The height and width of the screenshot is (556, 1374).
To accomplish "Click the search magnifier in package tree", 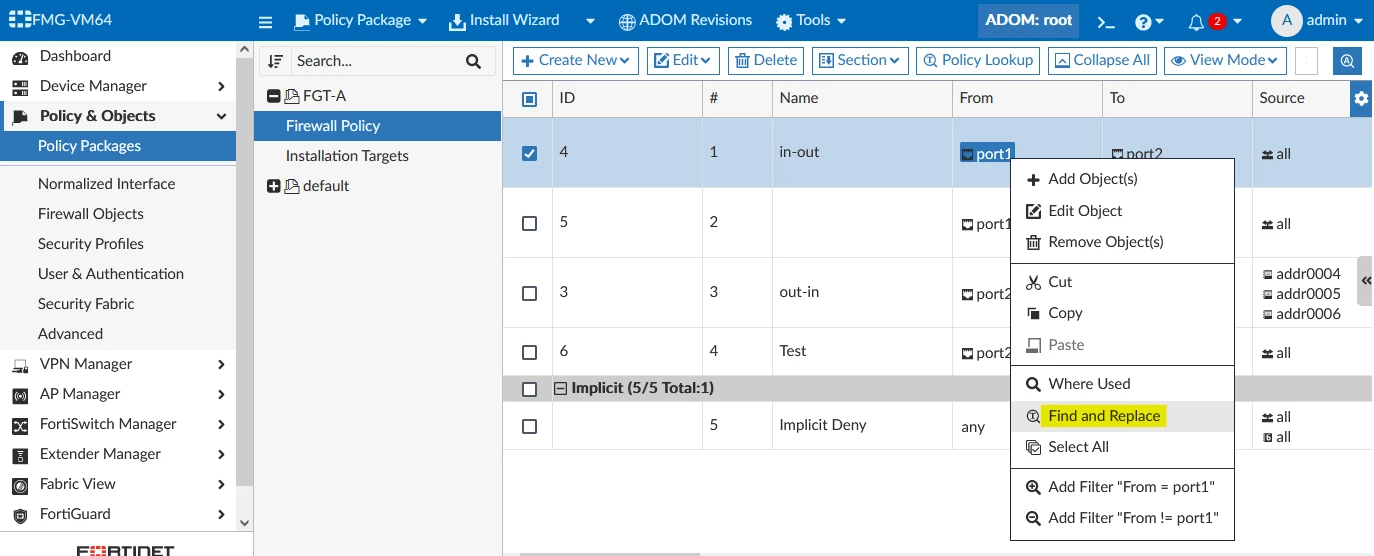I will point(474,61).
